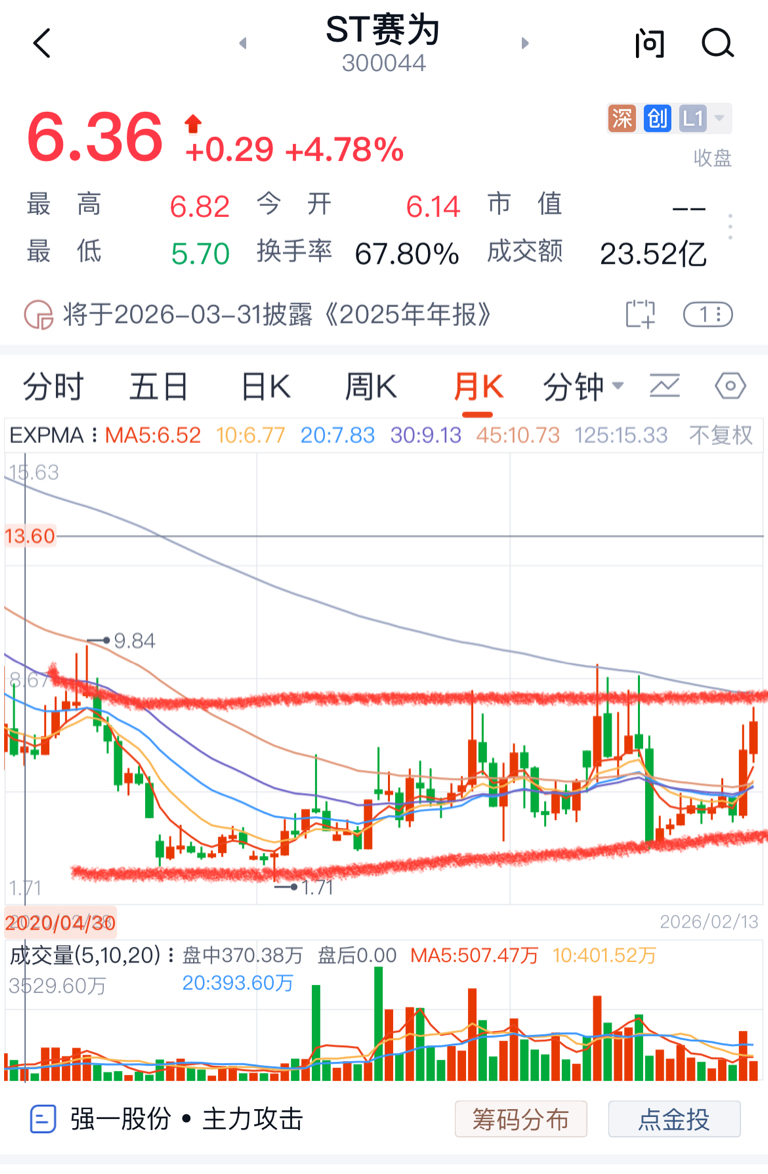Go back with the left arrow

[x=43, y=43]
